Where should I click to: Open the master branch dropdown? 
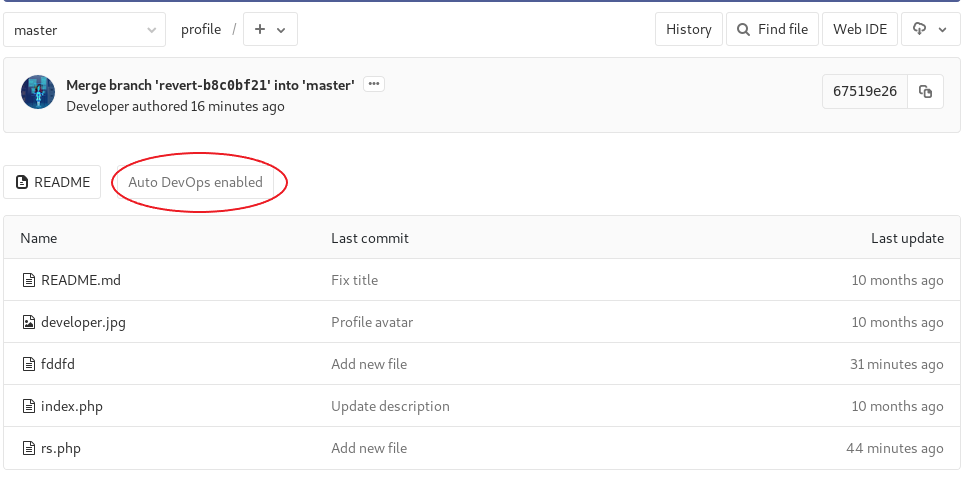(x=84, y=30)
